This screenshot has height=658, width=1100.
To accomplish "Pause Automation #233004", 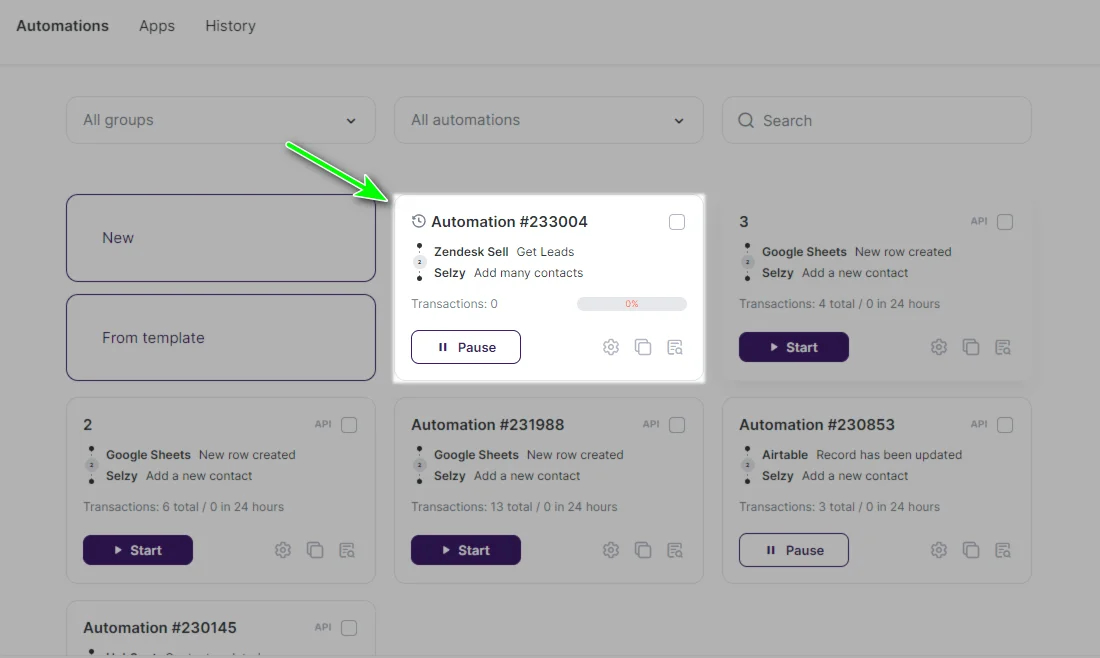I will click(x=465, y=346).
